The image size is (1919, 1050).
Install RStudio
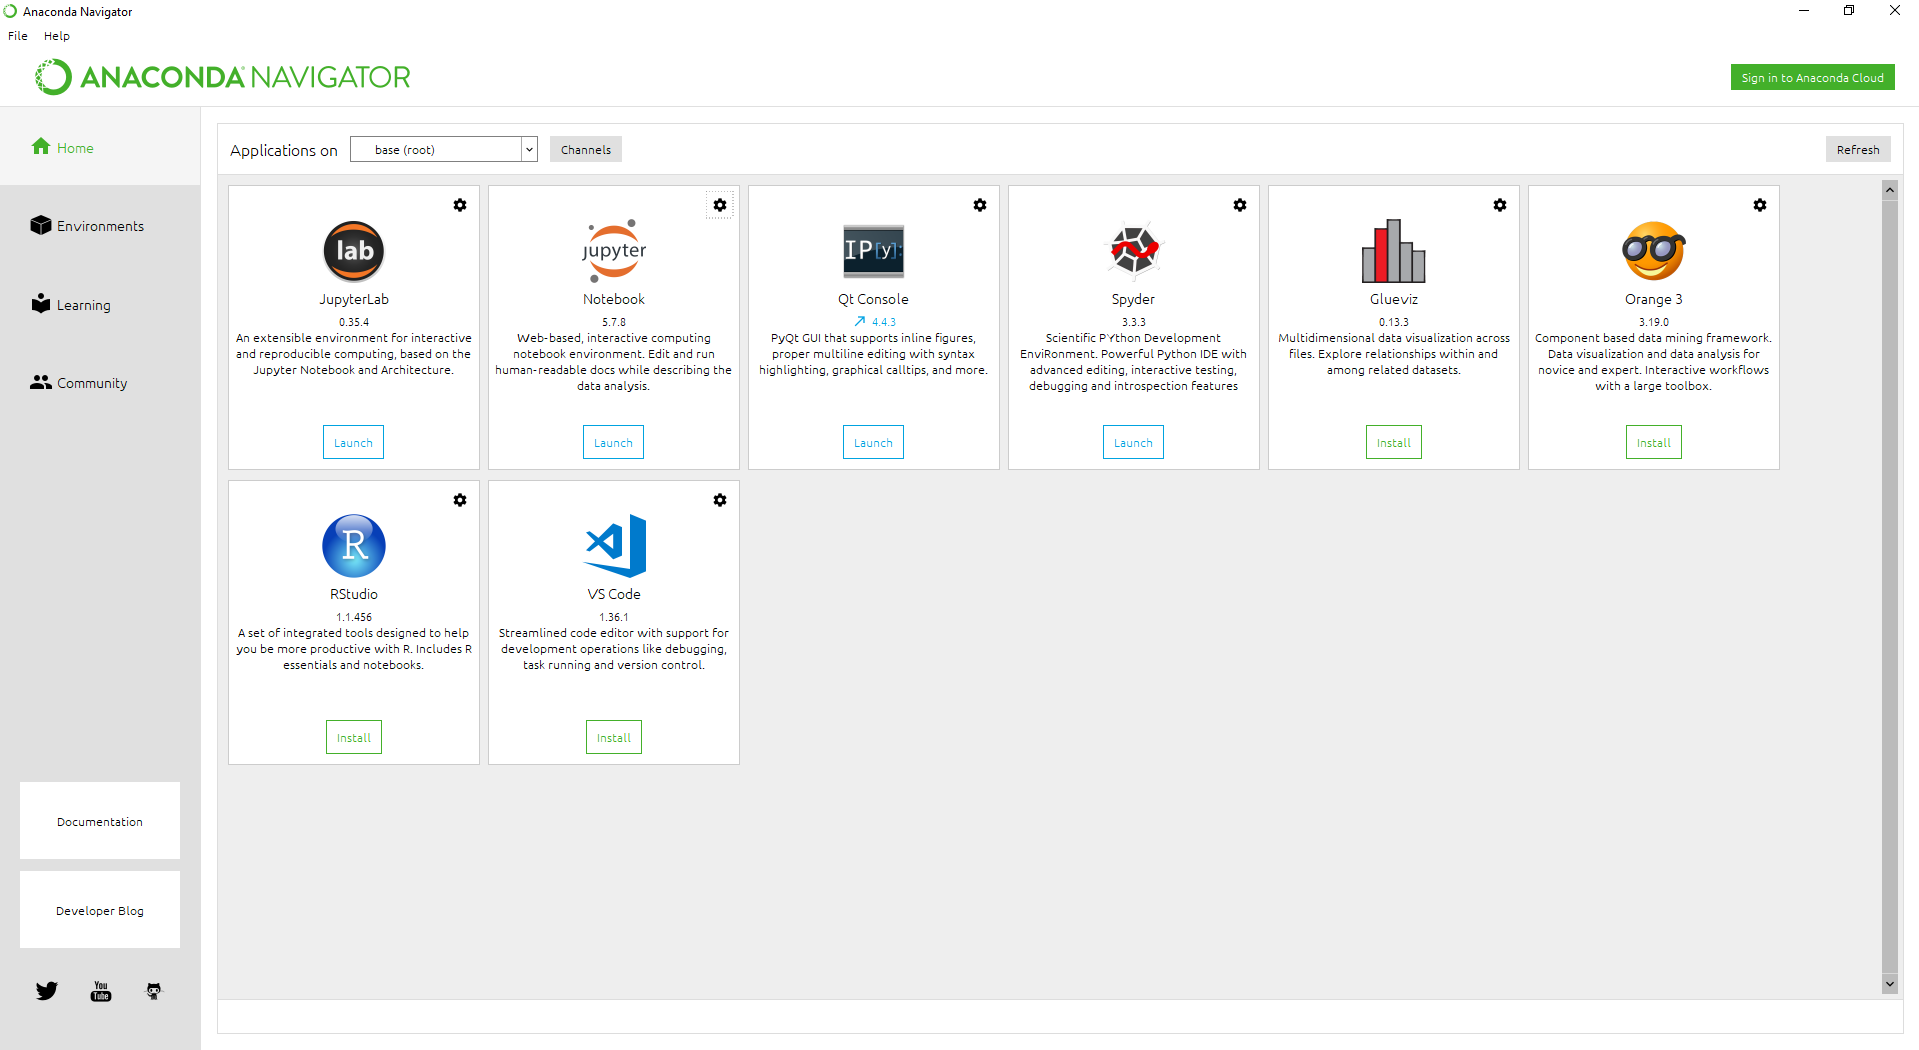354,738
